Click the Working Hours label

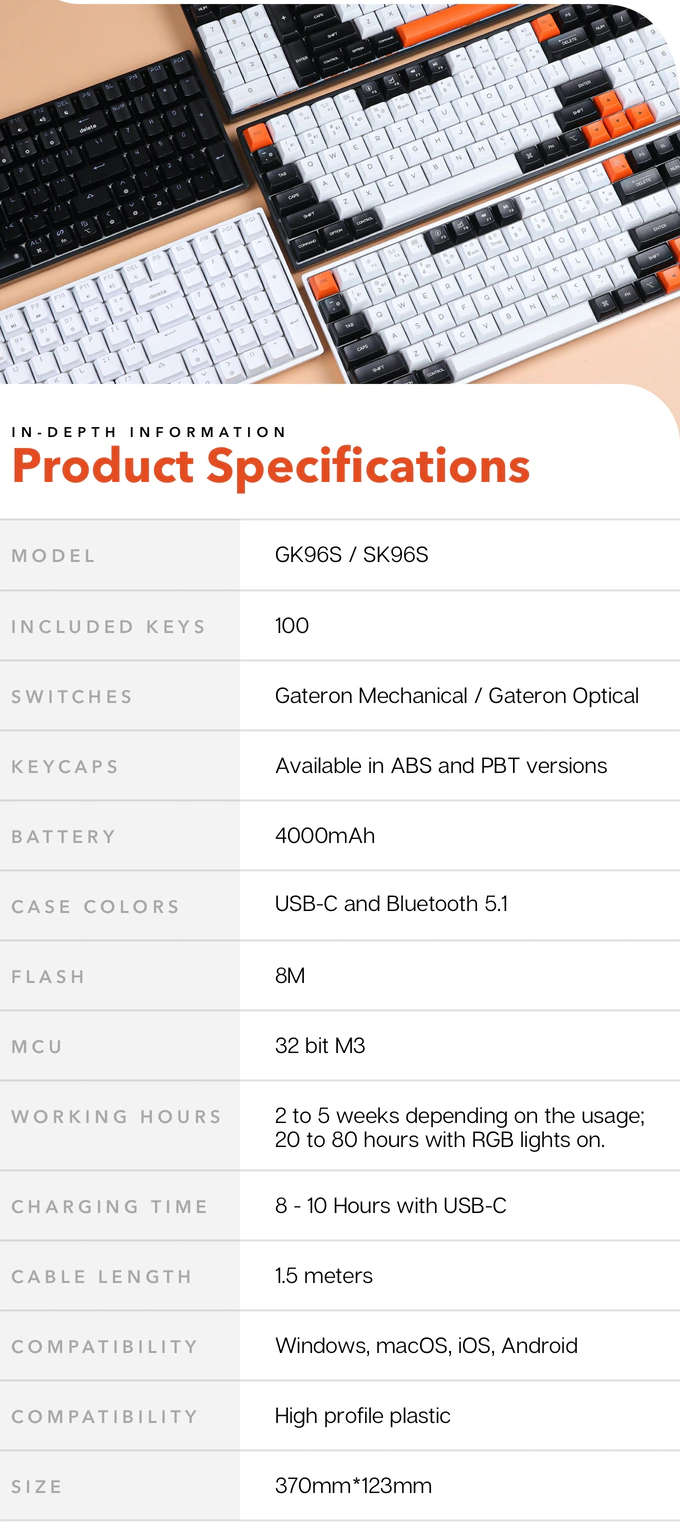click(116, 1117)
